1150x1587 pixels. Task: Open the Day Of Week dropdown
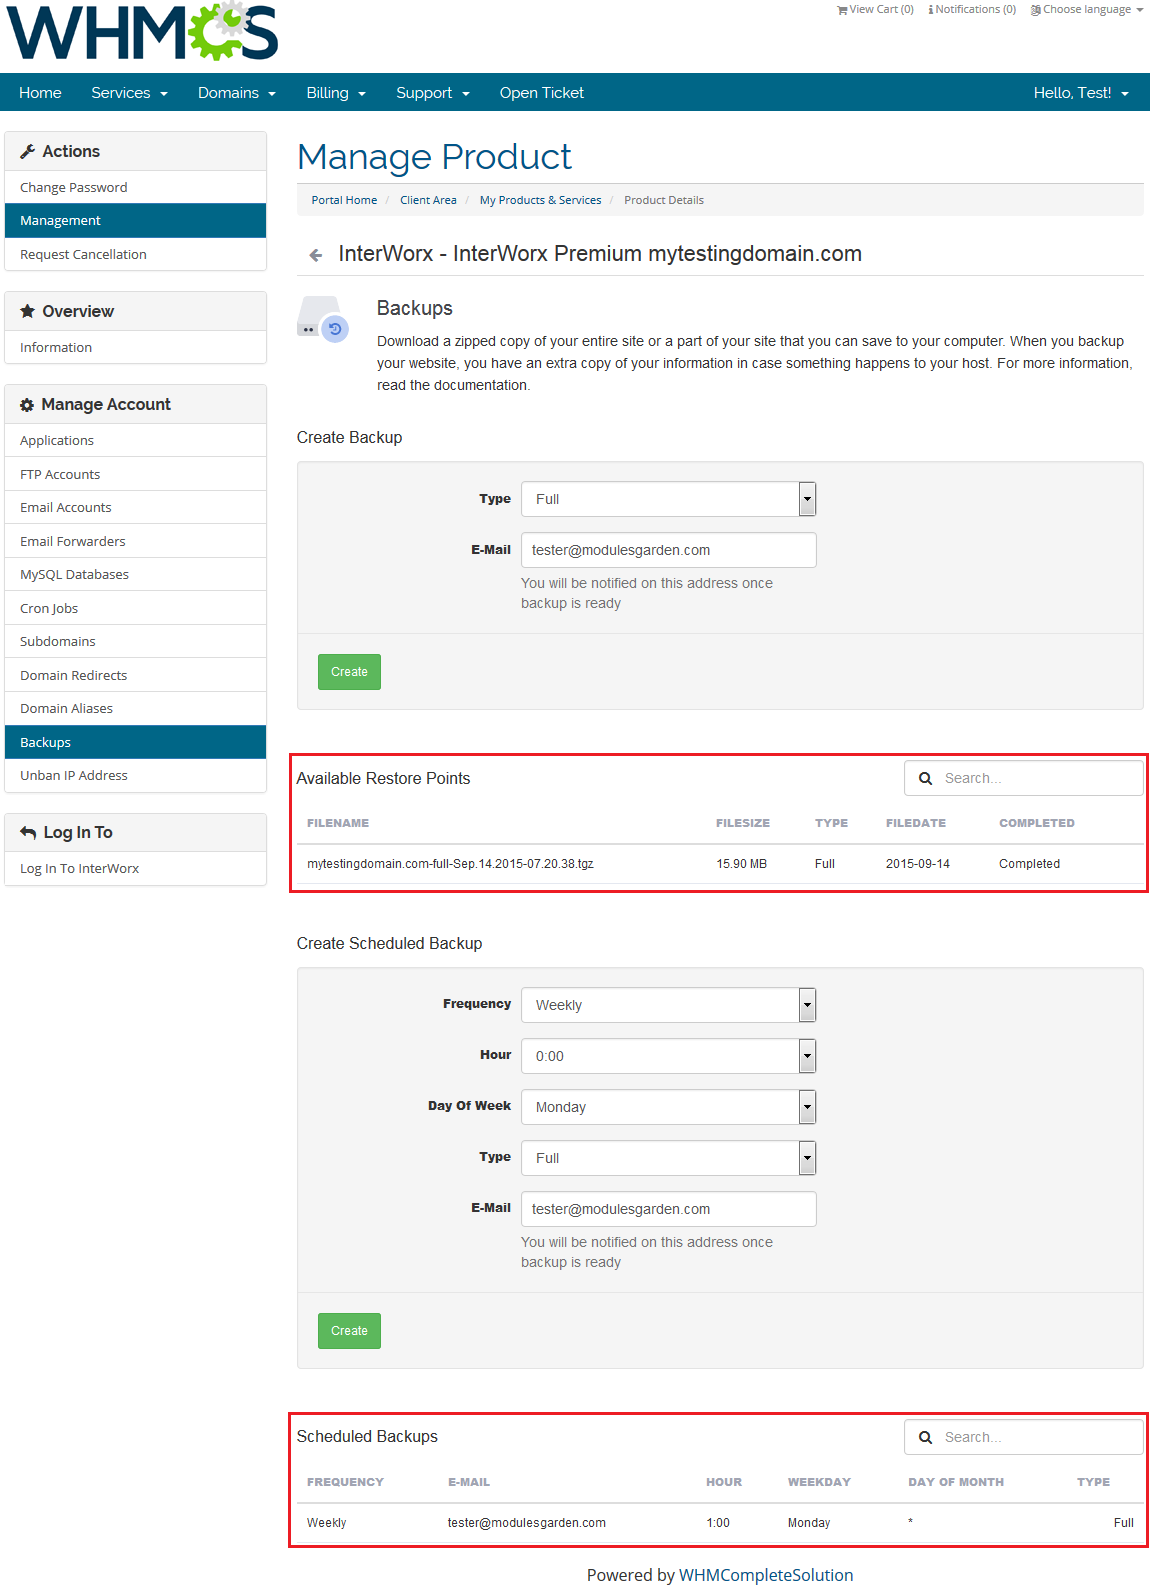(669, 1107)
